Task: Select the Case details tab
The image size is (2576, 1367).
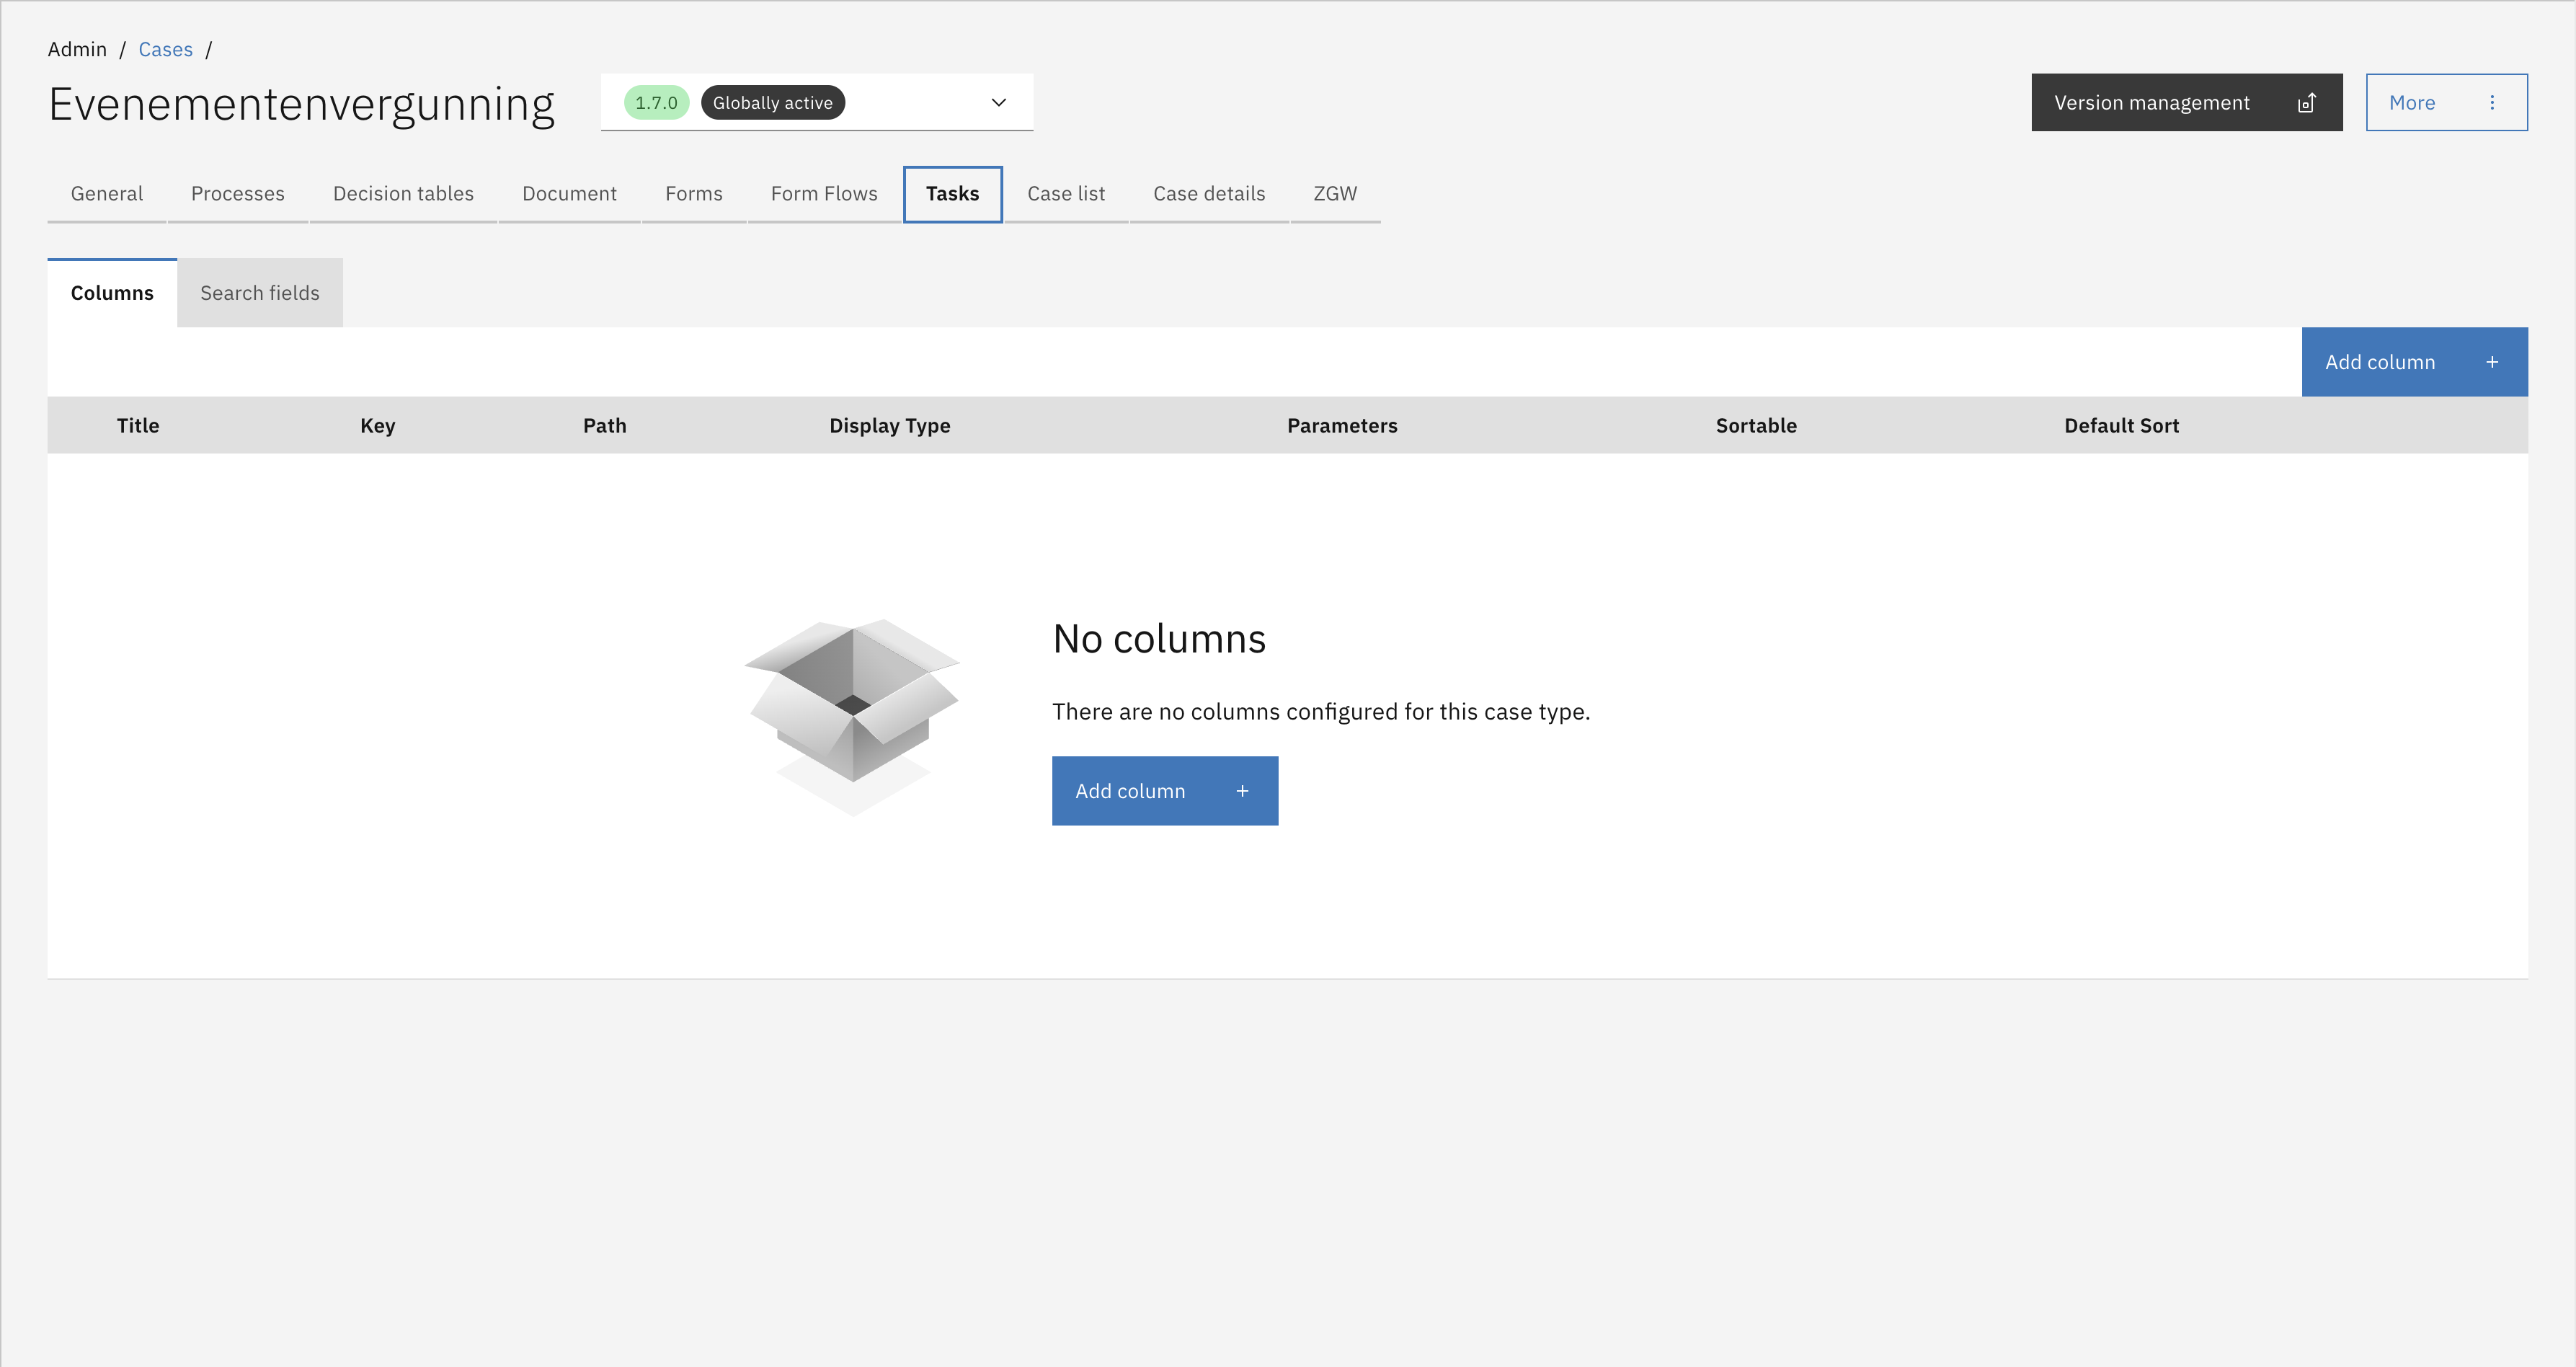Action: 1208,194
